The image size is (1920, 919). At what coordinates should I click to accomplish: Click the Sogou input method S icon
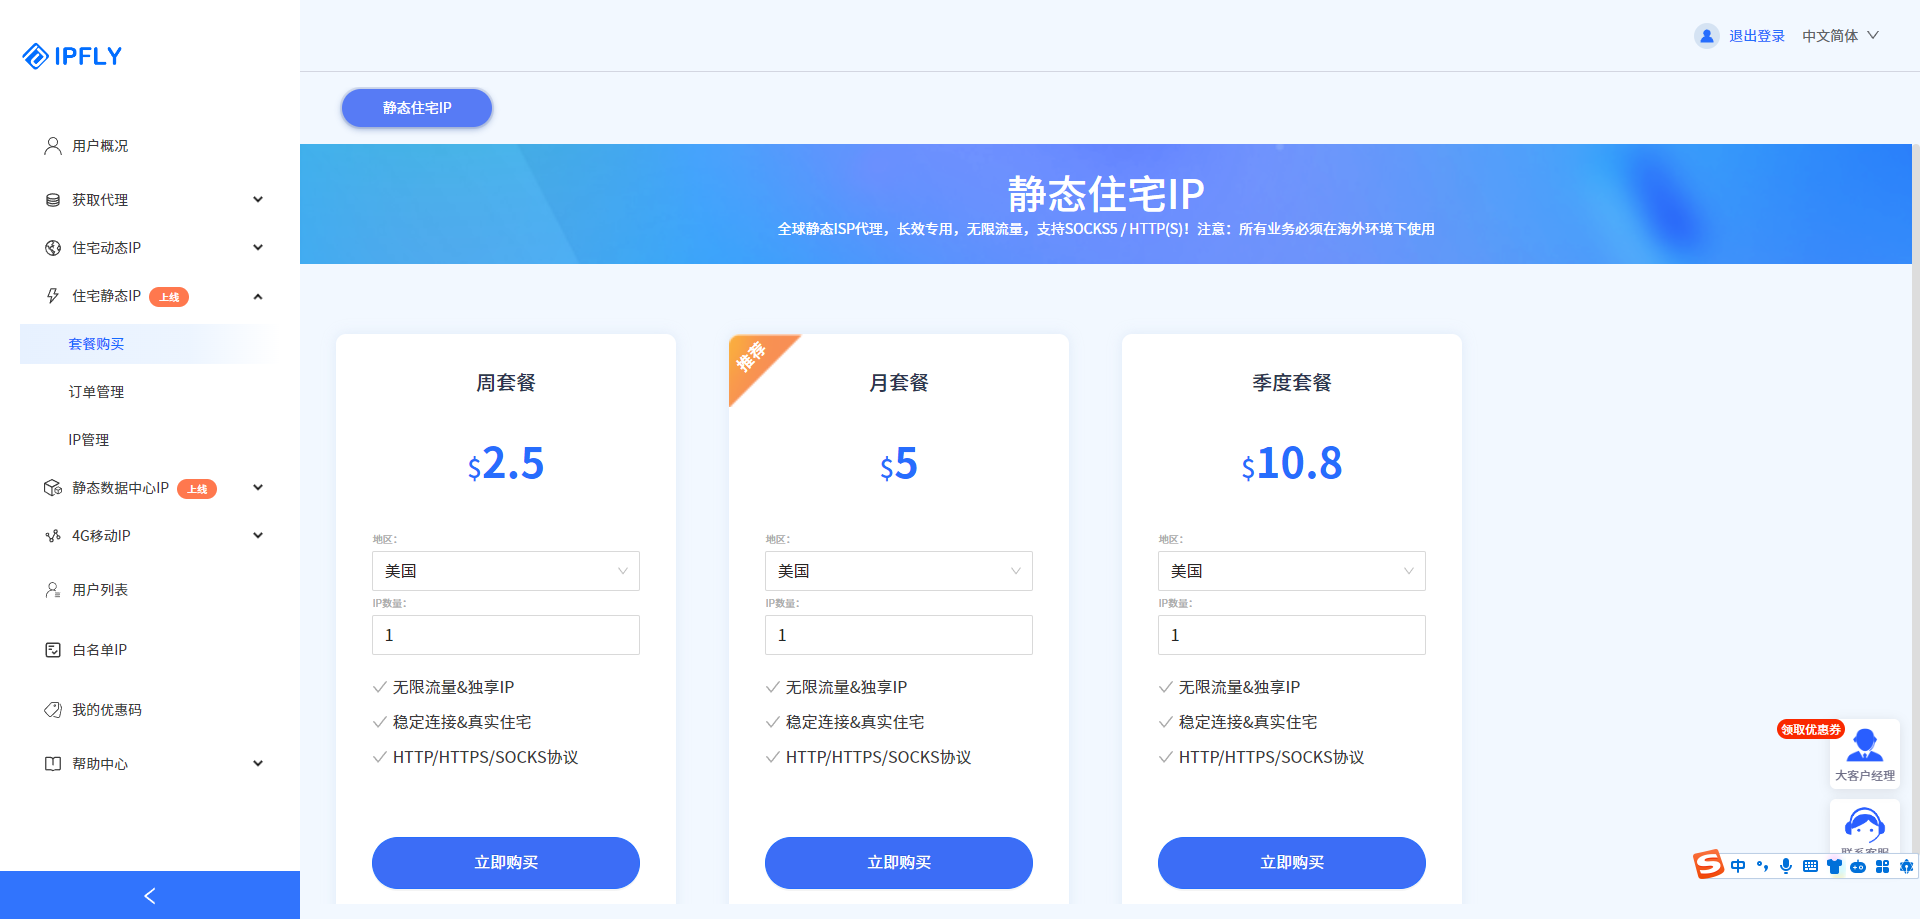1708,865
